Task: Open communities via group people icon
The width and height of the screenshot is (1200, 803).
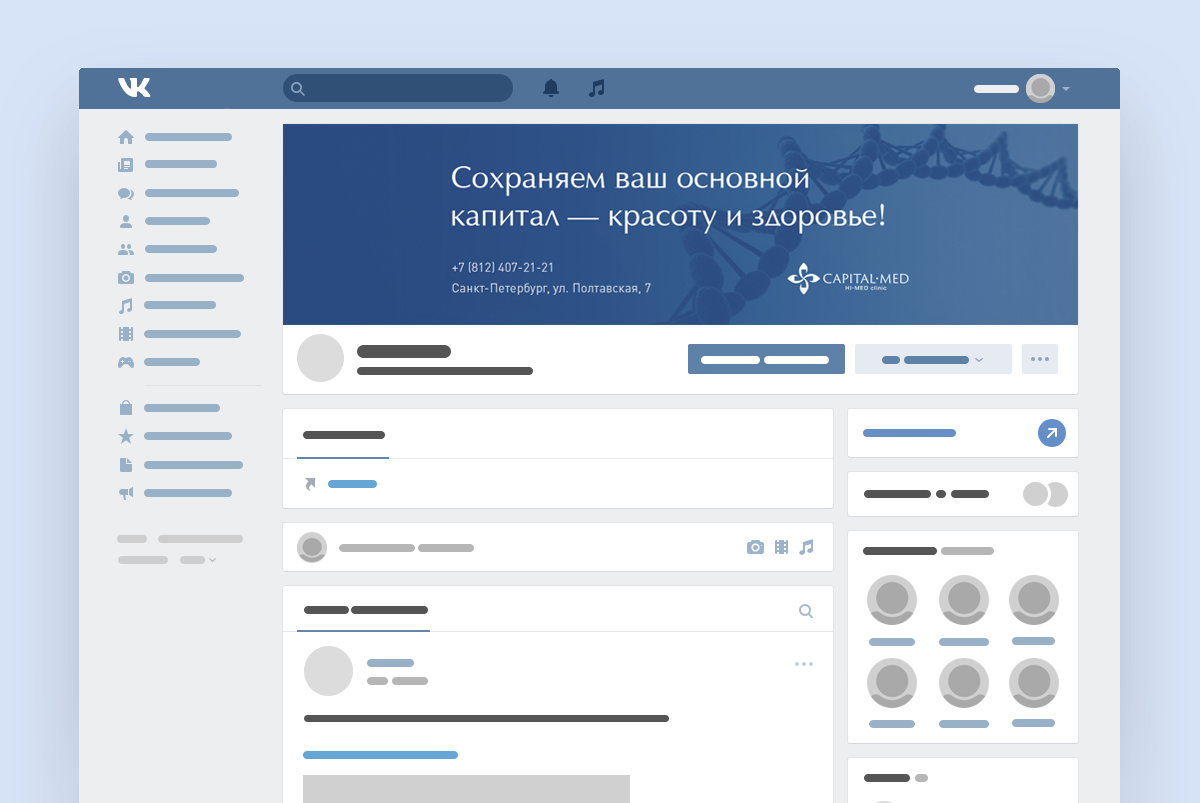Action: (x=126, y=249)
